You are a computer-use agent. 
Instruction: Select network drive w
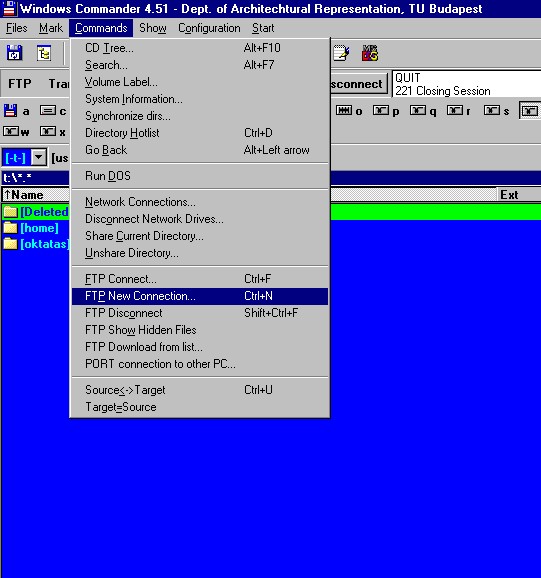(17, 132)
